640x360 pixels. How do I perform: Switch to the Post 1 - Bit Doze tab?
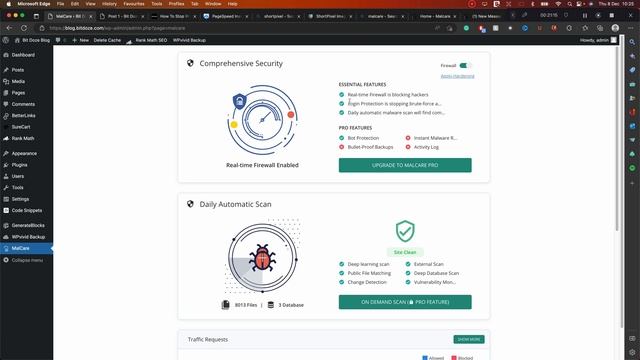(122, 16)
